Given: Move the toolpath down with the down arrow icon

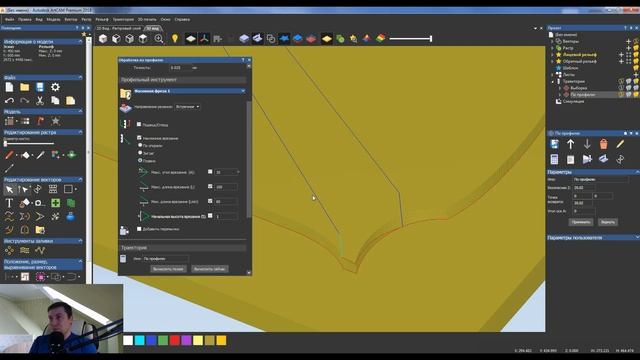Looking at the screenshot, I should coord(587,144).
